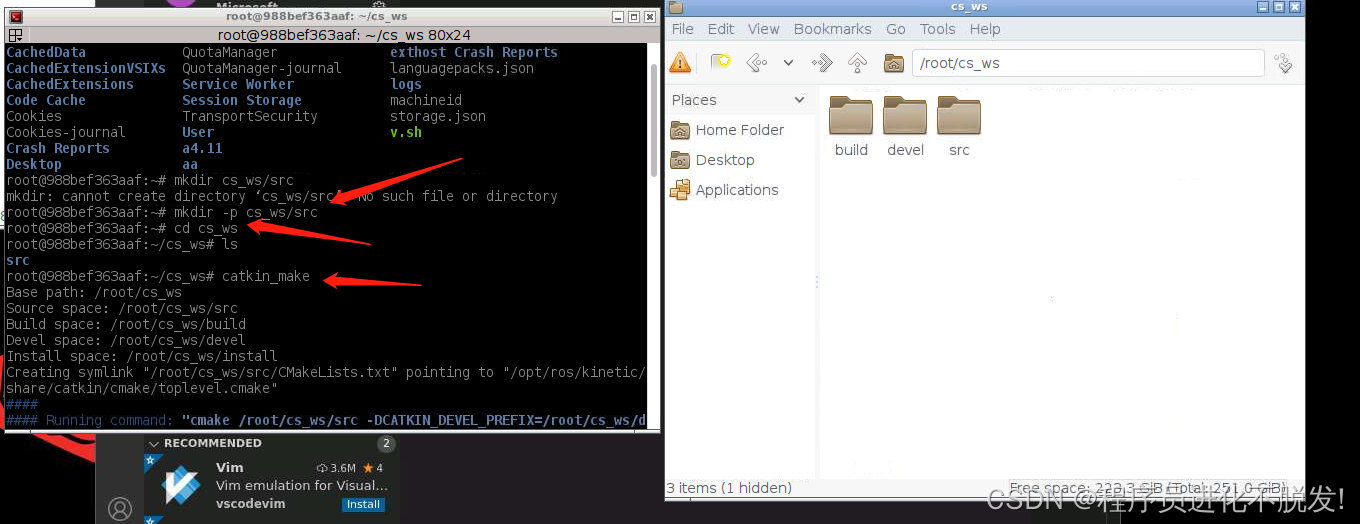1360x524 pixels.
Task: Click the Applications icon in Places sidebar
Action: tap(680, 190)
